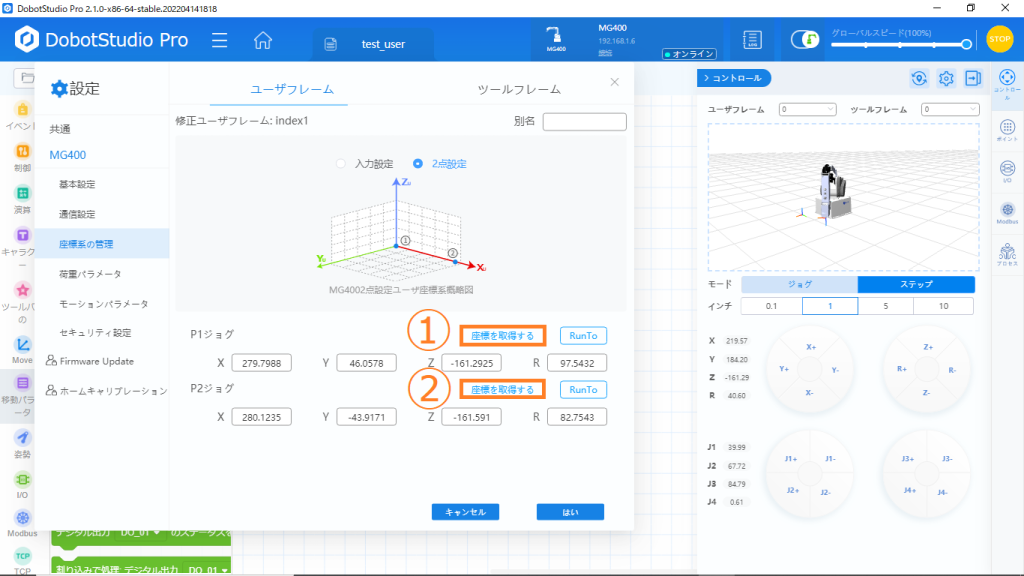The image size is (1024, 576).
Task: Click the dock panel exit icon
Action: tap(973, 78)
